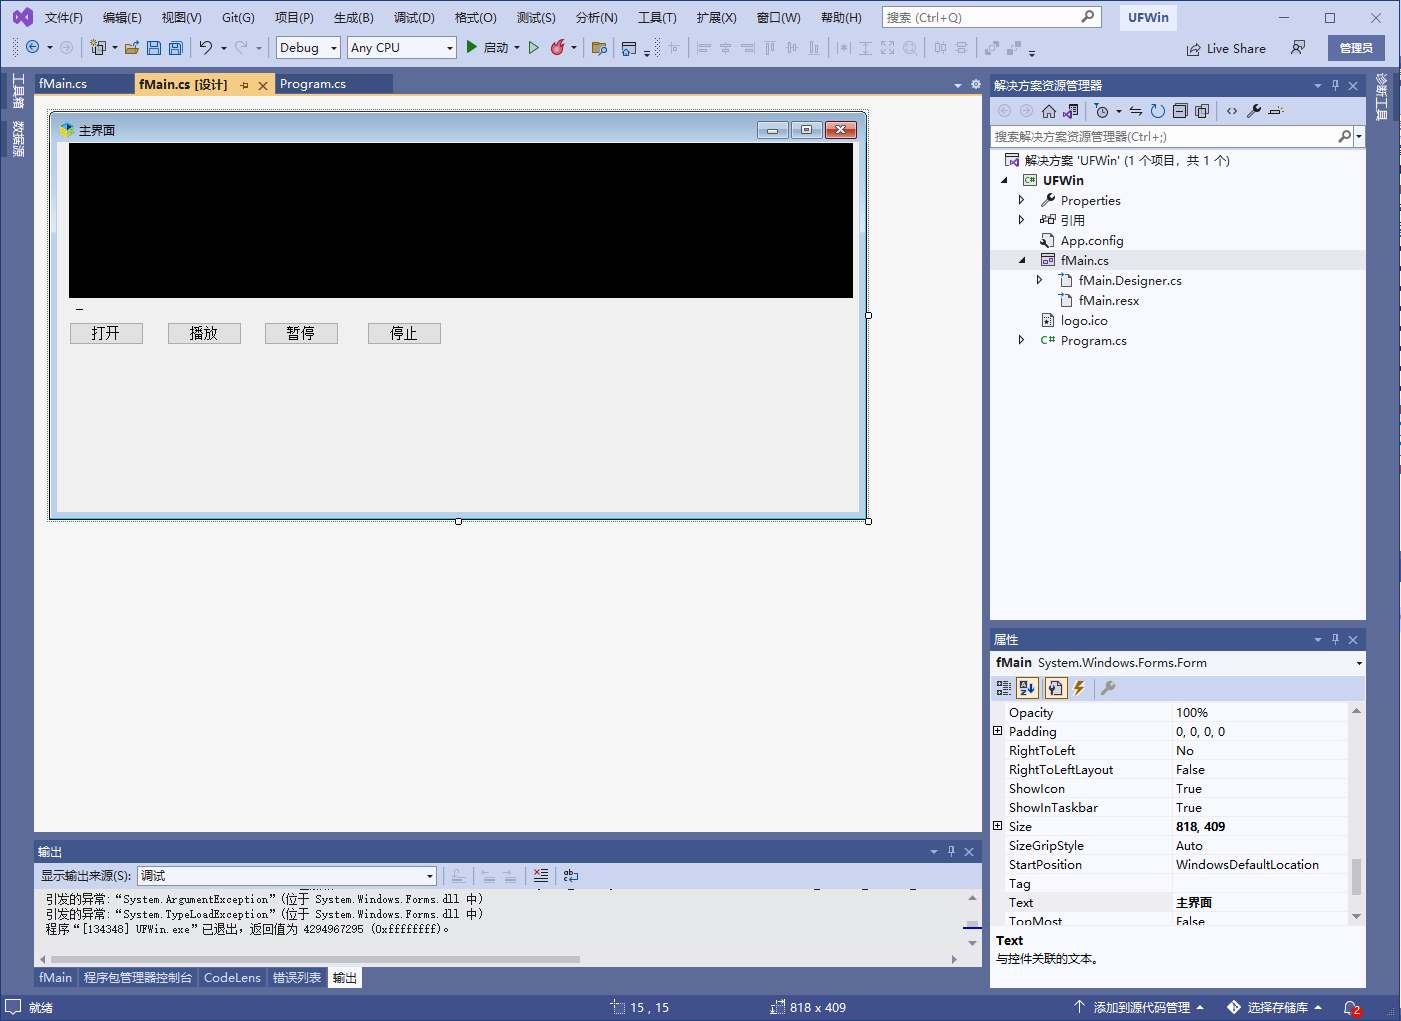Collapse all nodes in Solution Explorer
The width and height of the screenshot is (1401, 1021).
[x=1180, y=111]
